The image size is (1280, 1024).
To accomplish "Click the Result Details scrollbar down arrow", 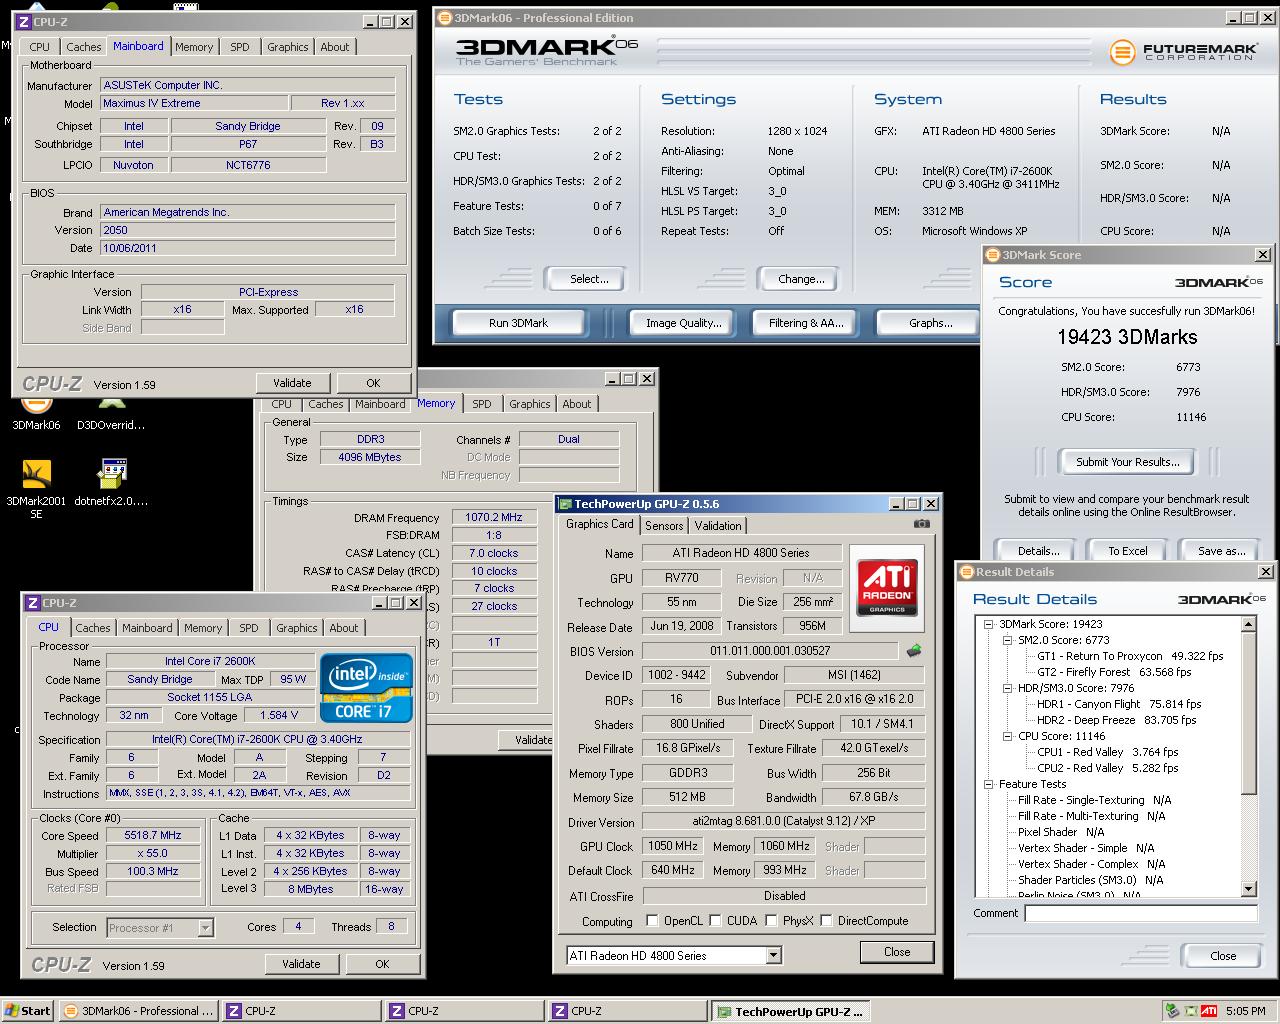I will coord(1248,889).
